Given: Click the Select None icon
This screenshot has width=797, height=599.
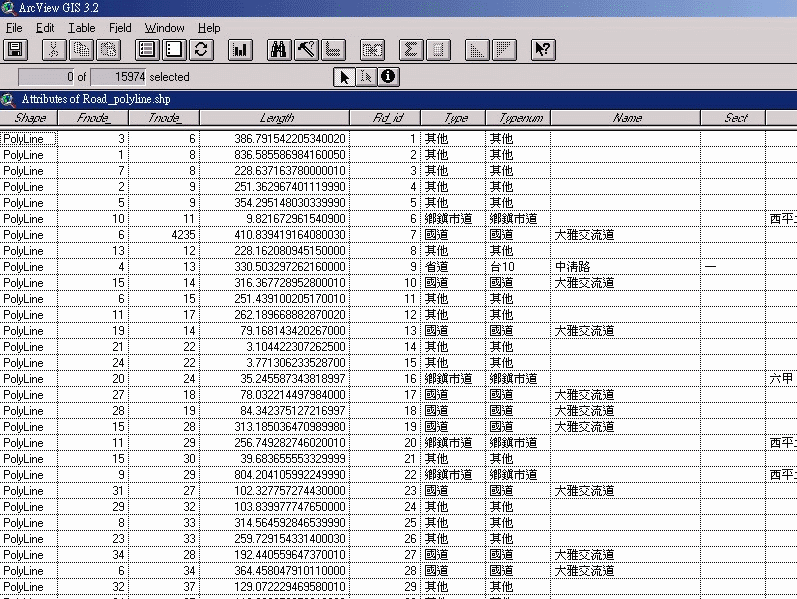Looking at the screenshot, I should tap(174, 49).
